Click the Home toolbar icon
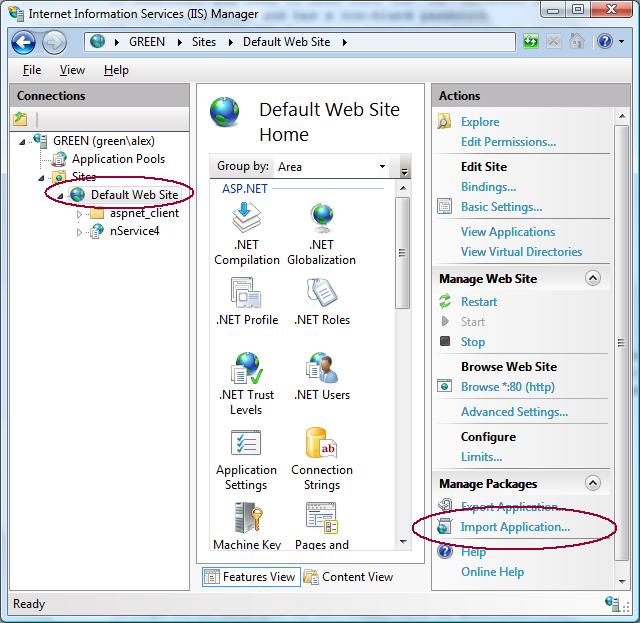The height and width of the screenshot is (623, 640). tap(576, 41)
